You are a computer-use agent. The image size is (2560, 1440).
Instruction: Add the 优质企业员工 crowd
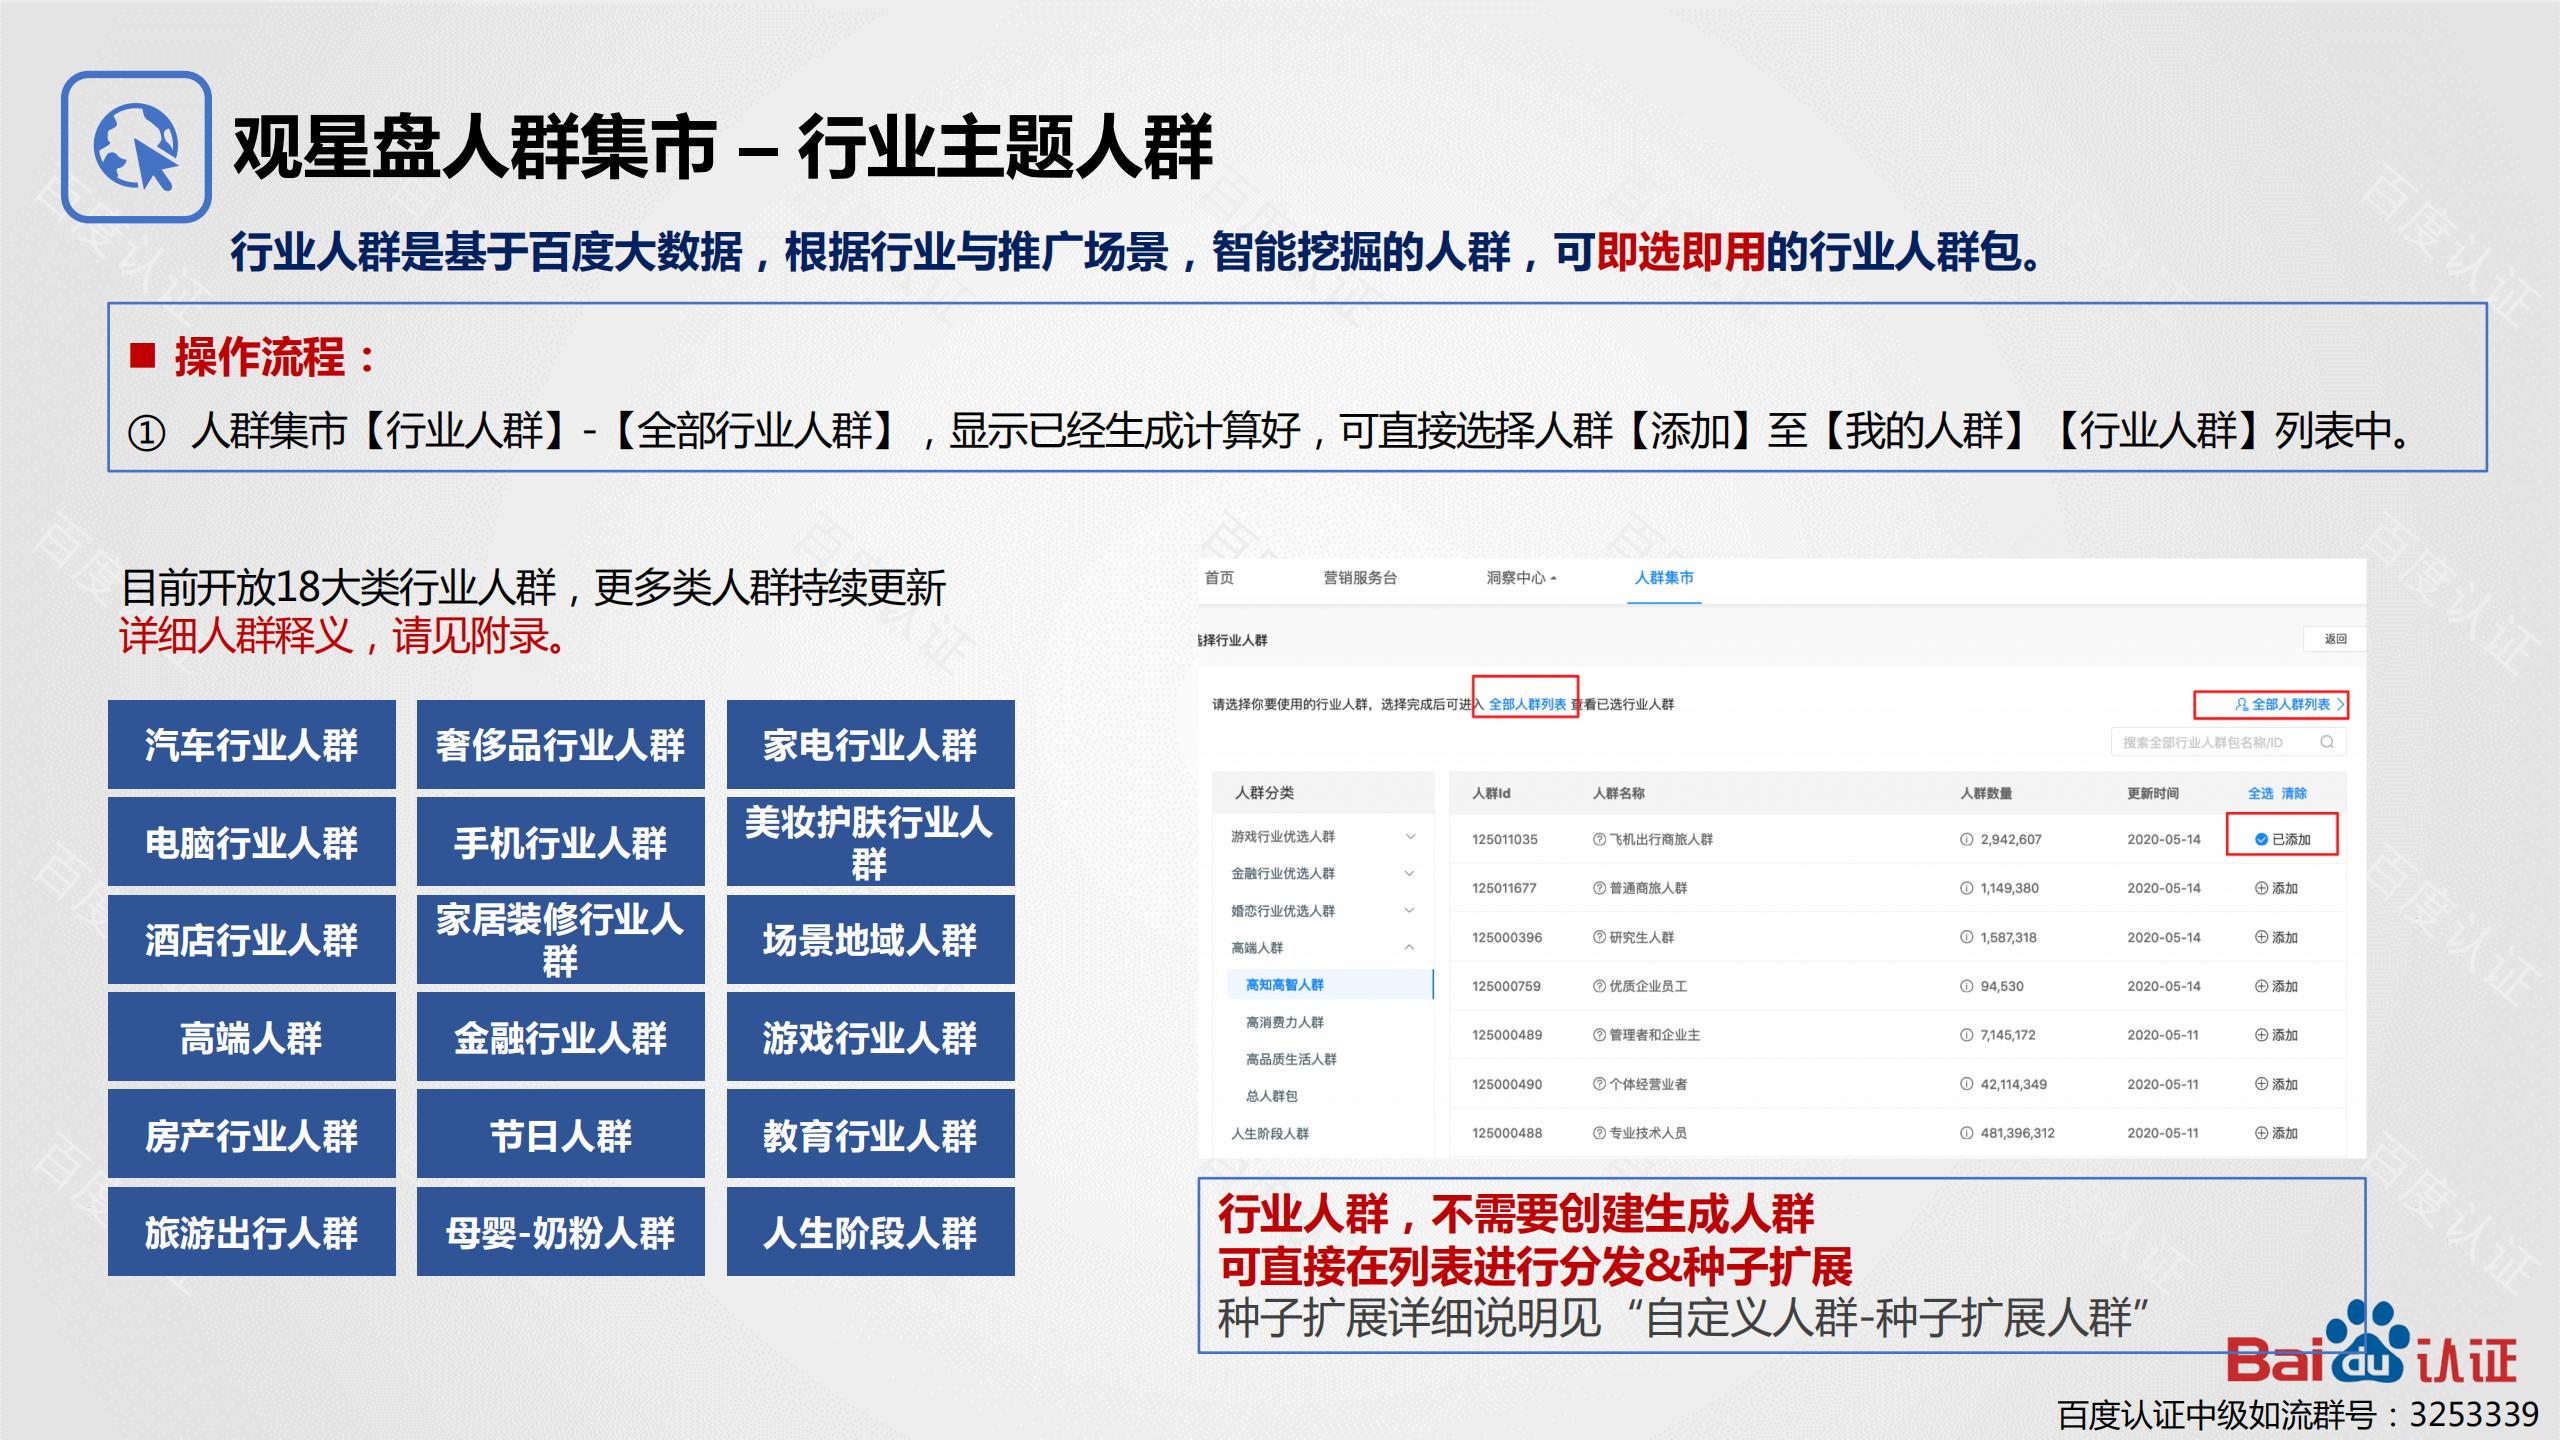[x=2276, y=986]
